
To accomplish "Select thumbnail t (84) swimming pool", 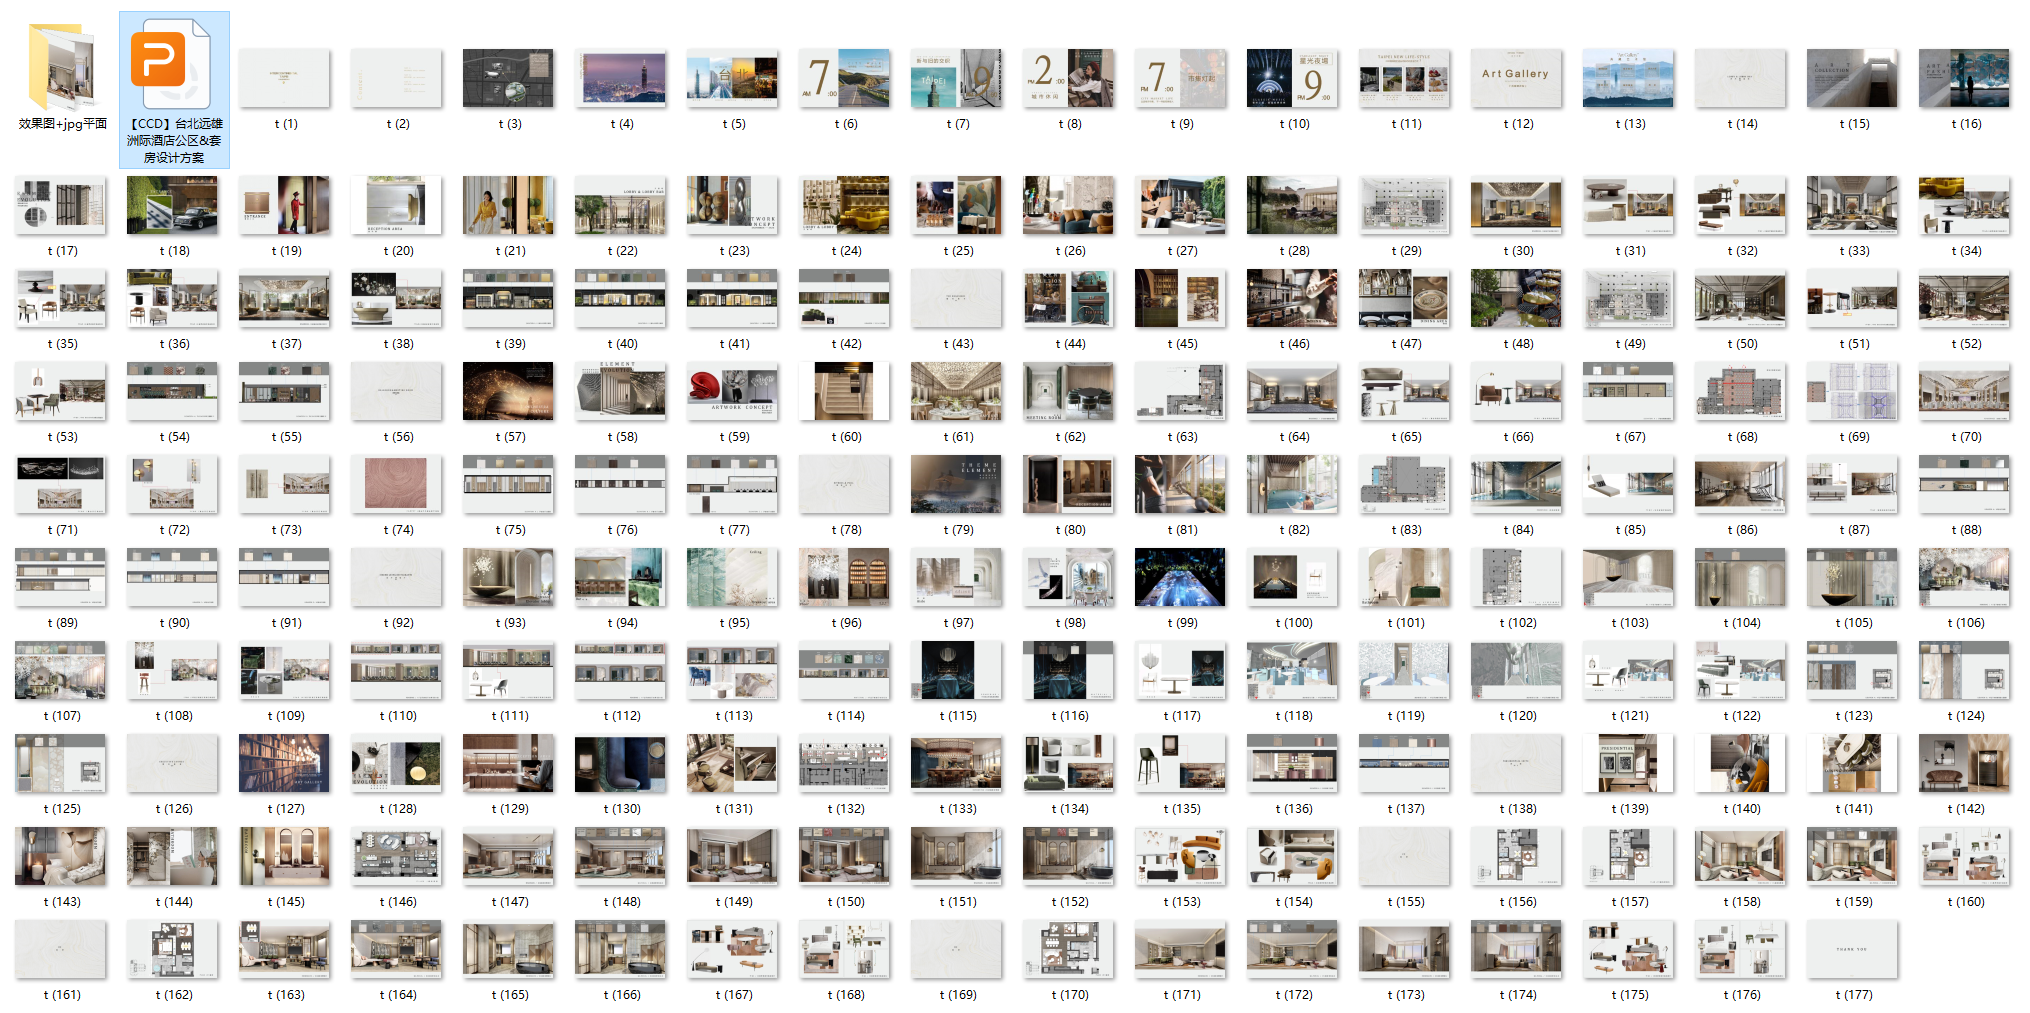I will pos(1517,484).
